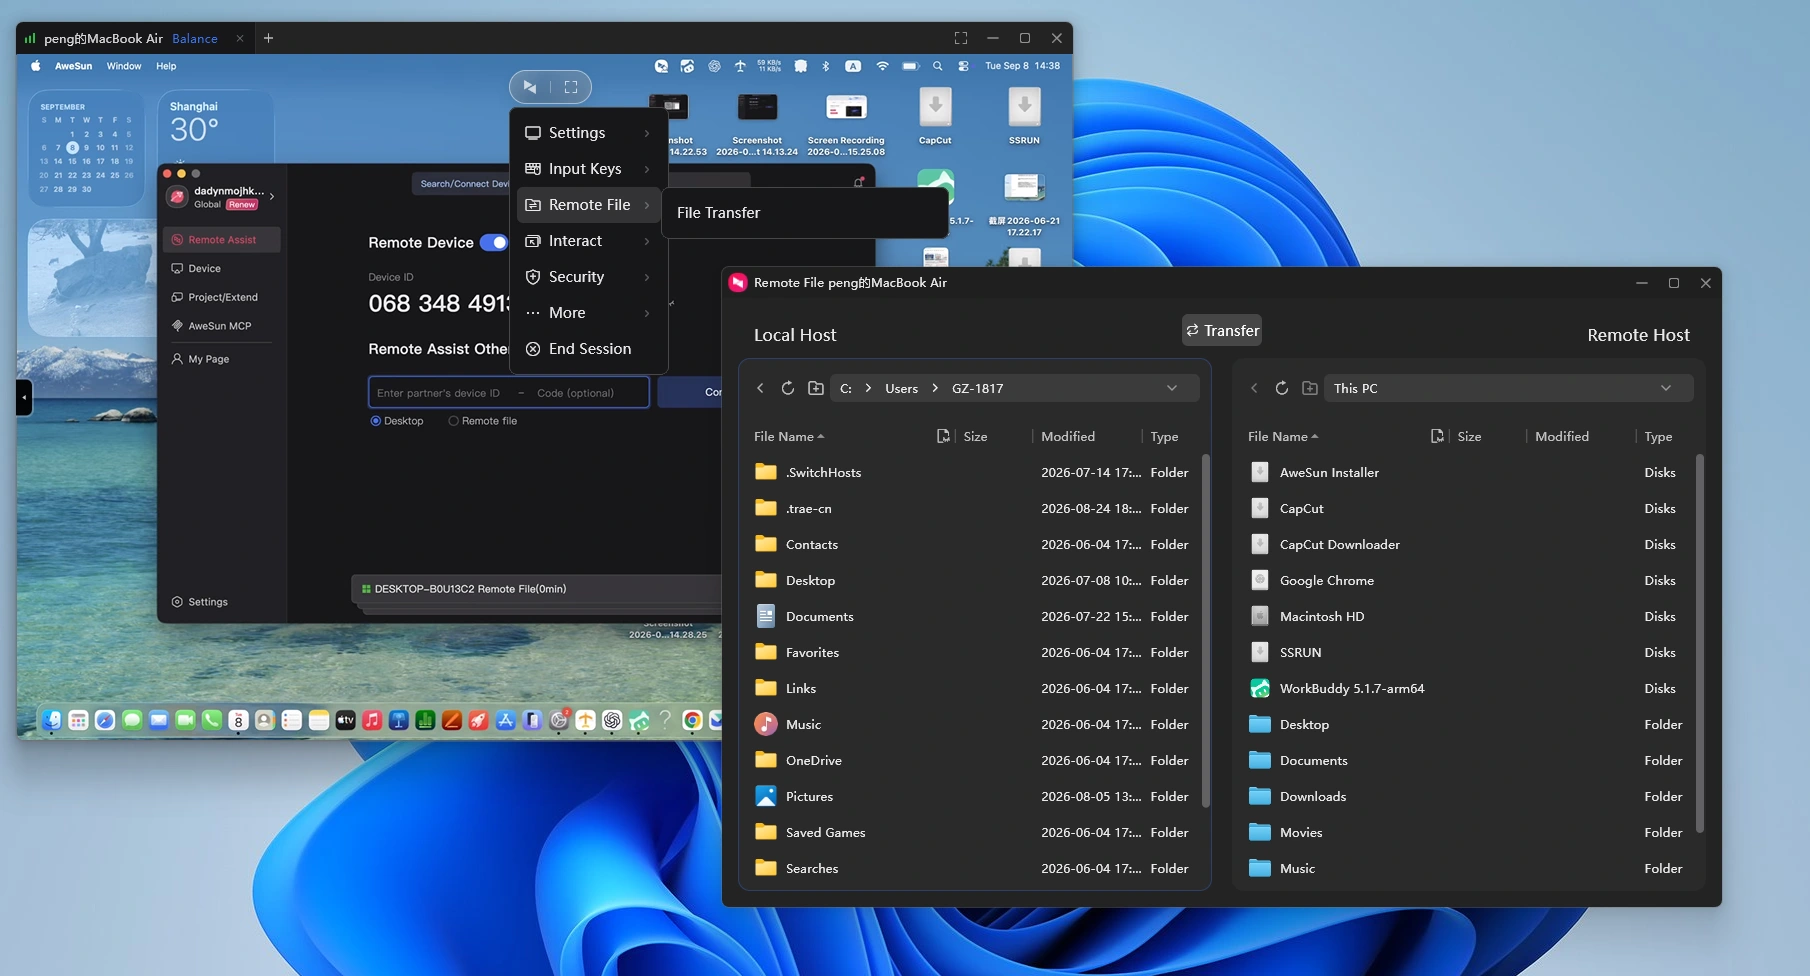The height and width of the screenshot is (976, 1810).
Task: Expand the Interact submenu
Action: point(589,241)
